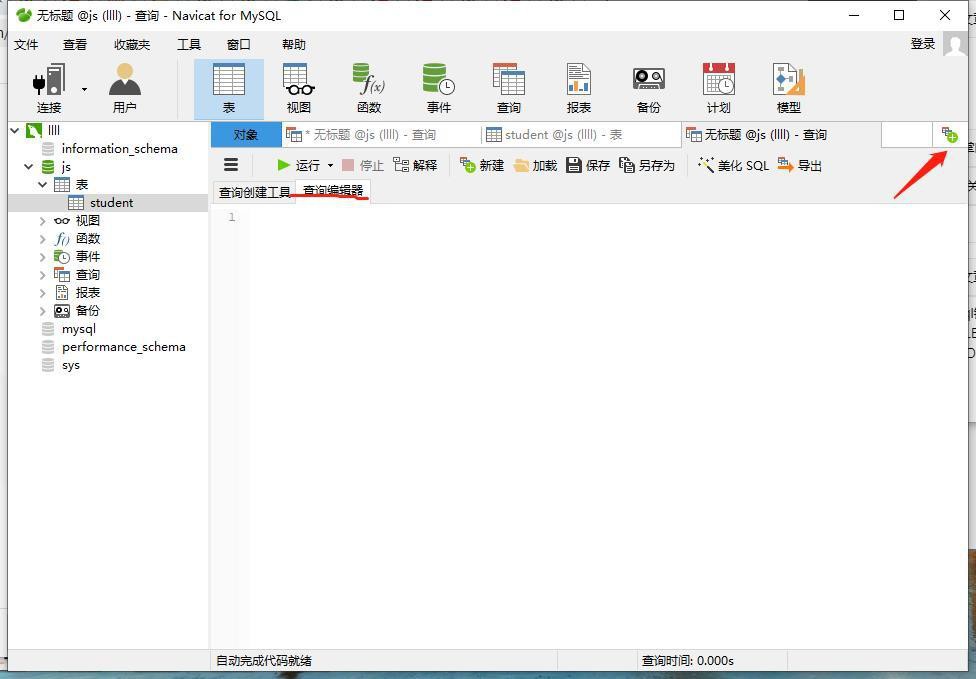
Task: Switch to '* 无标题 @js (llll) - 查询' tab
Action: click(x=381, y=134)
